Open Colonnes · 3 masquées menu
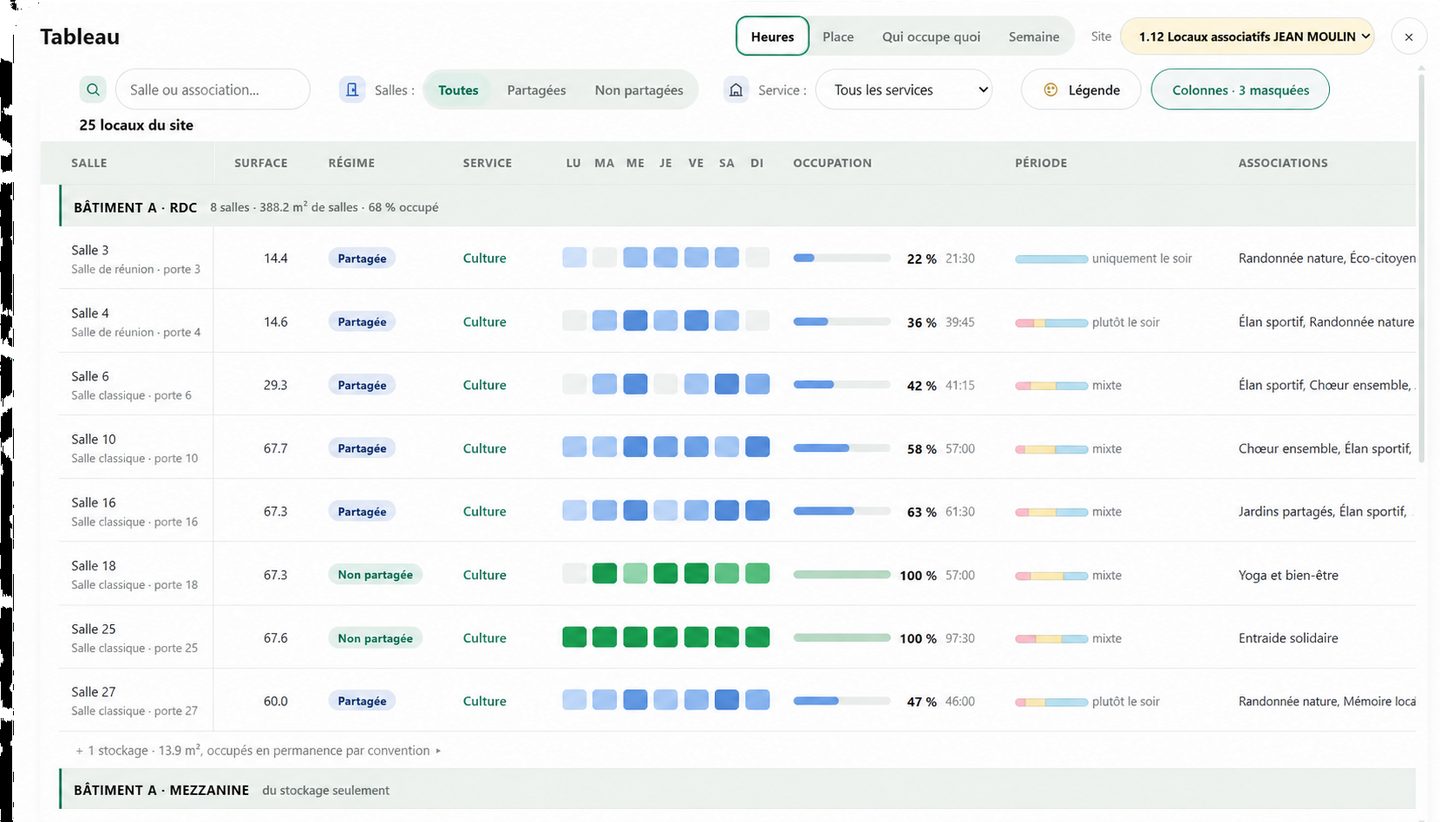Viewport: 1440px width, 822px height. tap(1240, 90)
